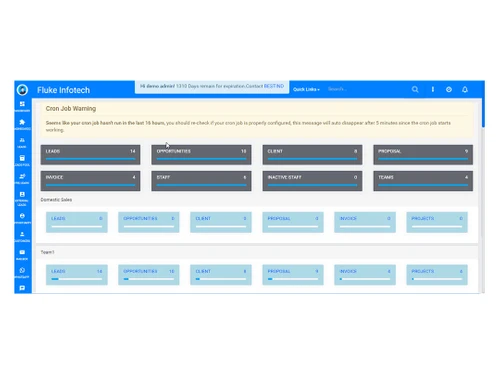Click the Team1 section label

tap(48, 252)
